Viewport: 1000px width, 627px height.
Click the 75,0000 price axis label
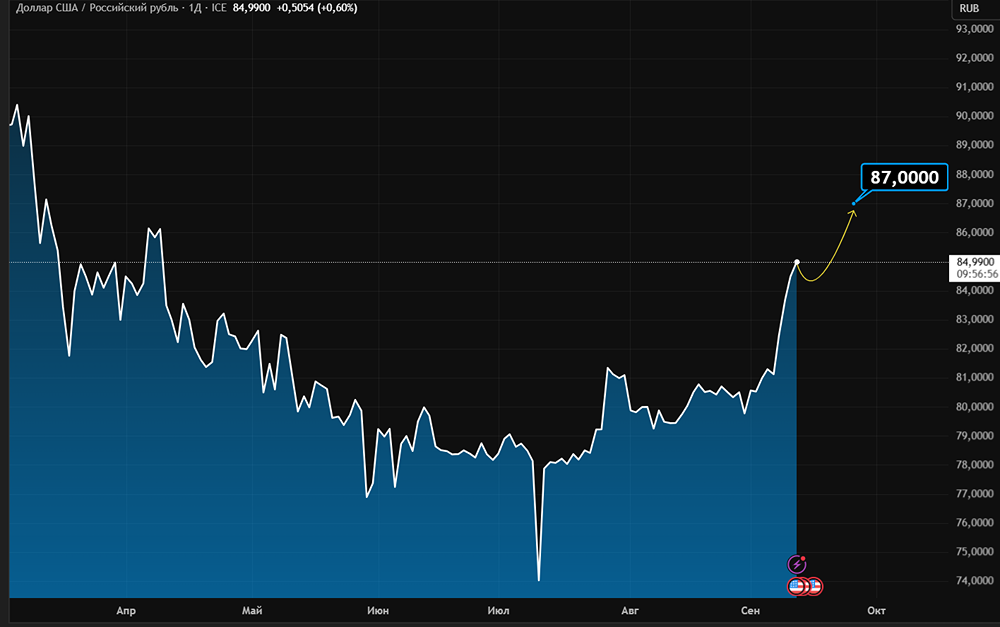(x=974, y=552)
